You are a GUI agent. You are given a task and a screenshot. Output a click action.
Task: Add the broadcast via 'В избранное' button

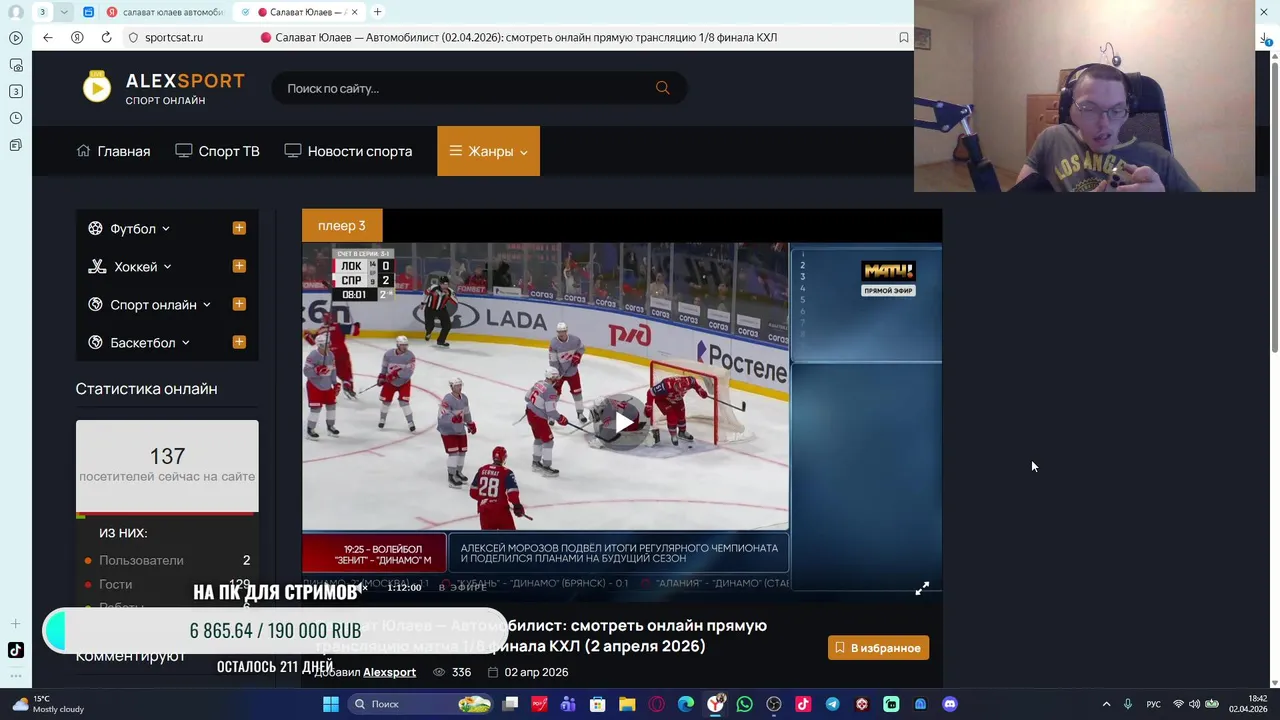click(x=878, y=648)
